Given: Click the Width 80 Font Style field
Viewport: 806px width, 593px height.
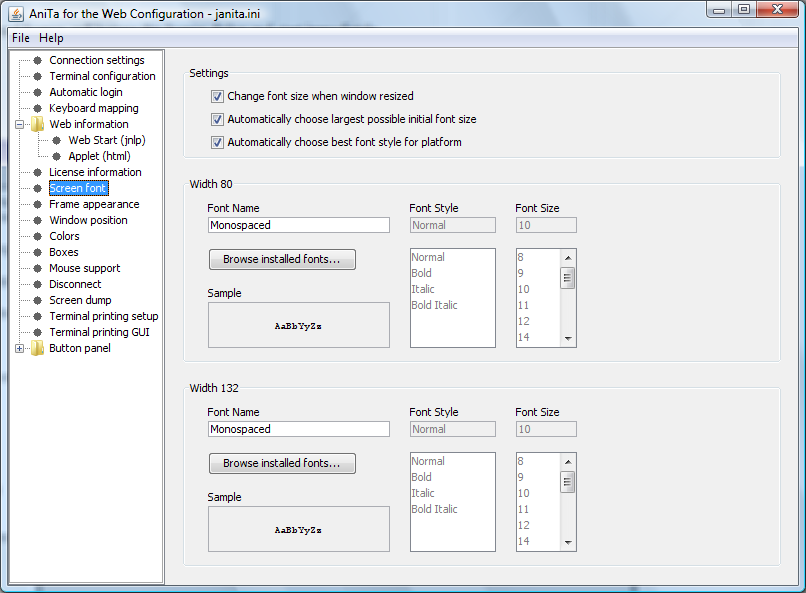Looking at the screenshot, I should [453, 225].
